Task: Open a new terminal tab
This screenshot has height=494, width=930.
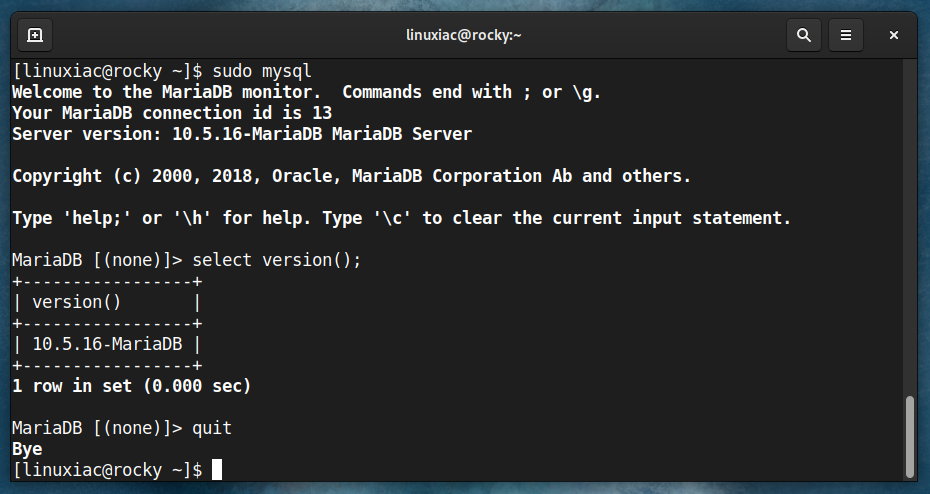Action: (x=35, y=36)
